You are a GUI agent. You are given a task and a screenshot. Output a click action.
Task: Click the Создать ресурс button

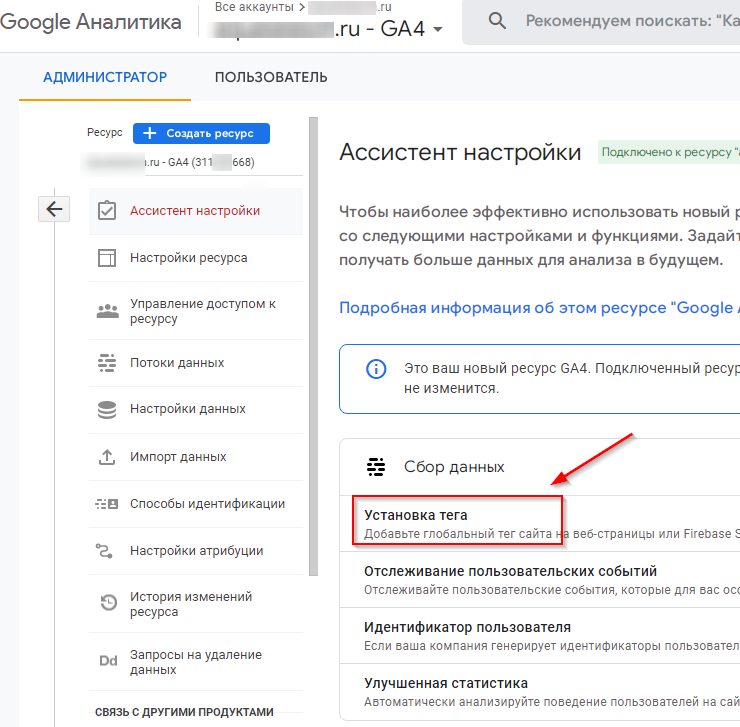201,133
